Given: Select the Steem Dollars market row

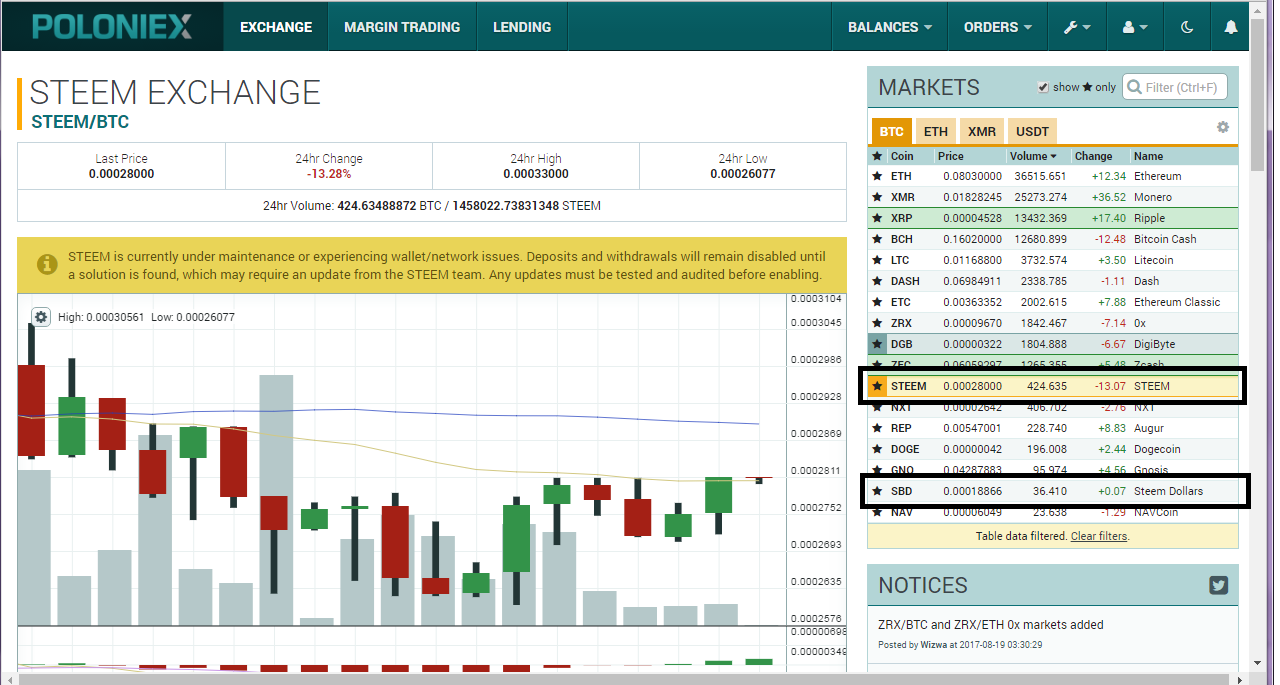Looking at the screenshot, I should pos(1054,491).
